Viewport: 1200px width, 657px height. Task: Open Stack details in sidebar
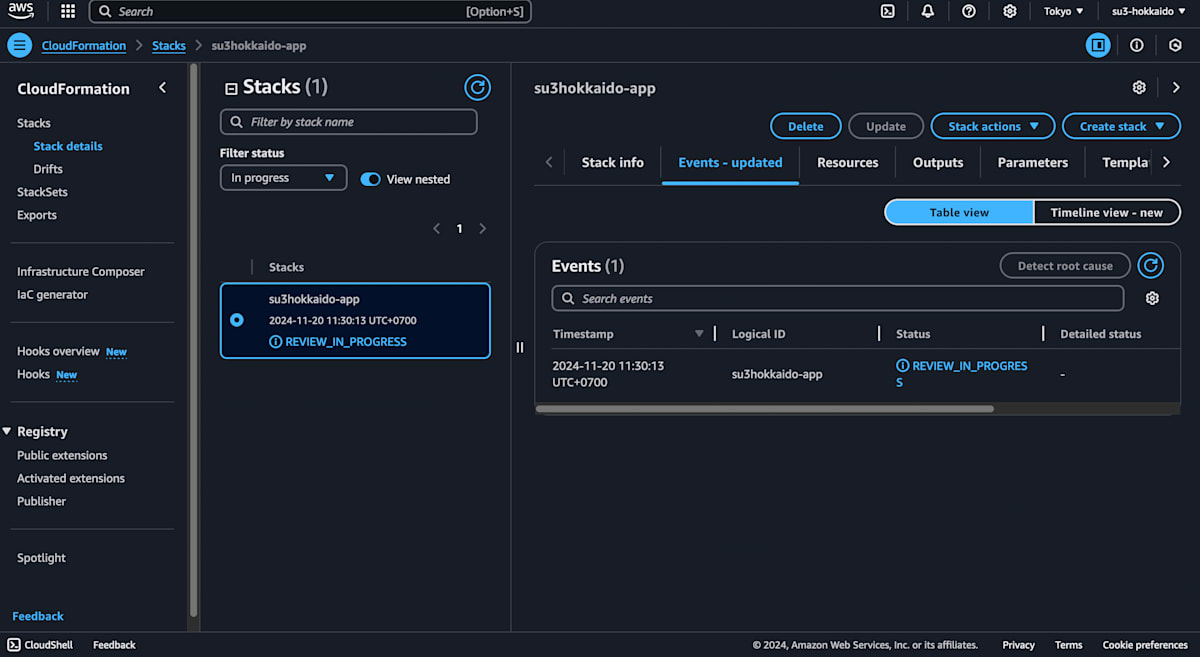click(68, 146)
